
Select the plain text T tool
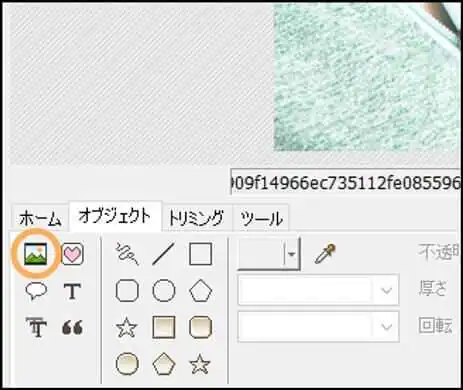72,291
